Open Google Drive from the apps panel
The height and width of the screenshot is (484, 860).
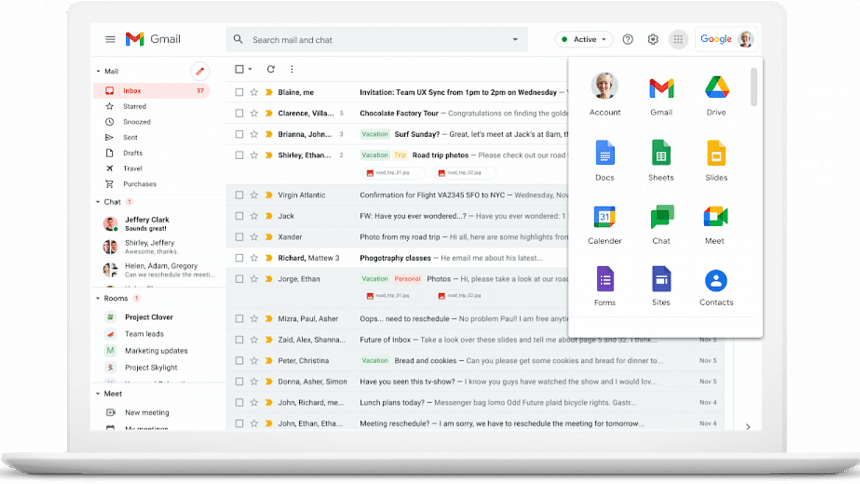(716, 89)
